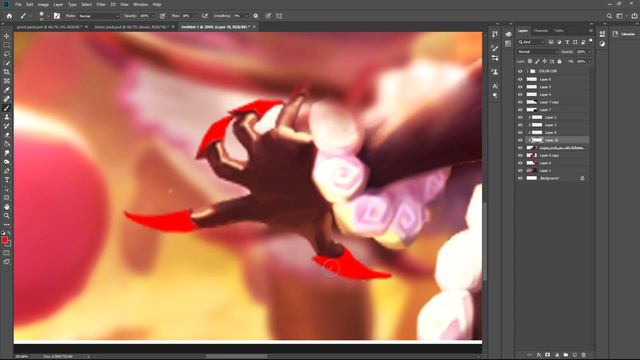
Task: Create a new group folder icon
Action: (x=566, y=355)
